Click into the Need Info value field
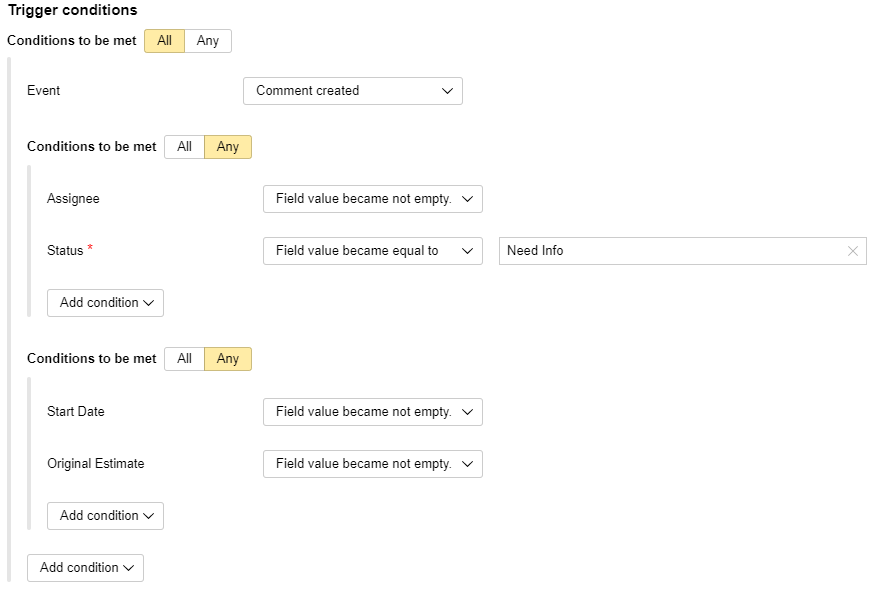The width and height of the screenshot is (871, 589). (672, 251)
